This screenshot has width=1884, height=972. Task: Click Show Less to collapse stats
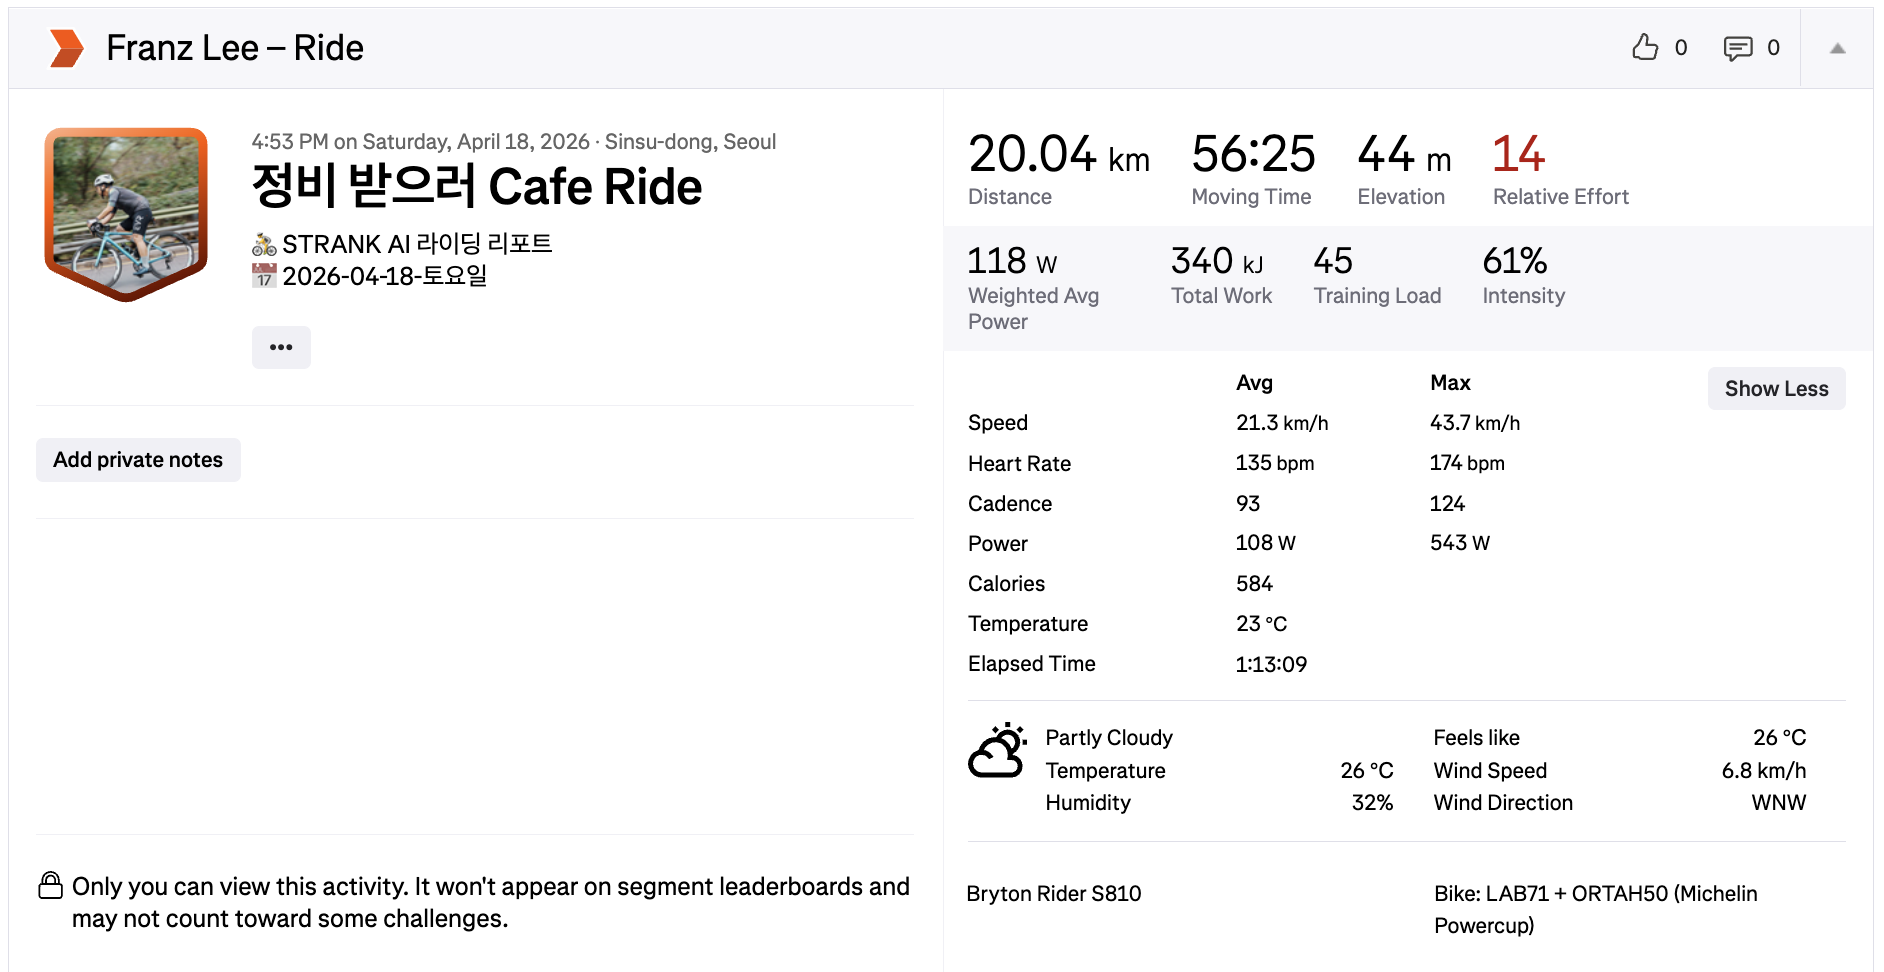click(1776, 389)
